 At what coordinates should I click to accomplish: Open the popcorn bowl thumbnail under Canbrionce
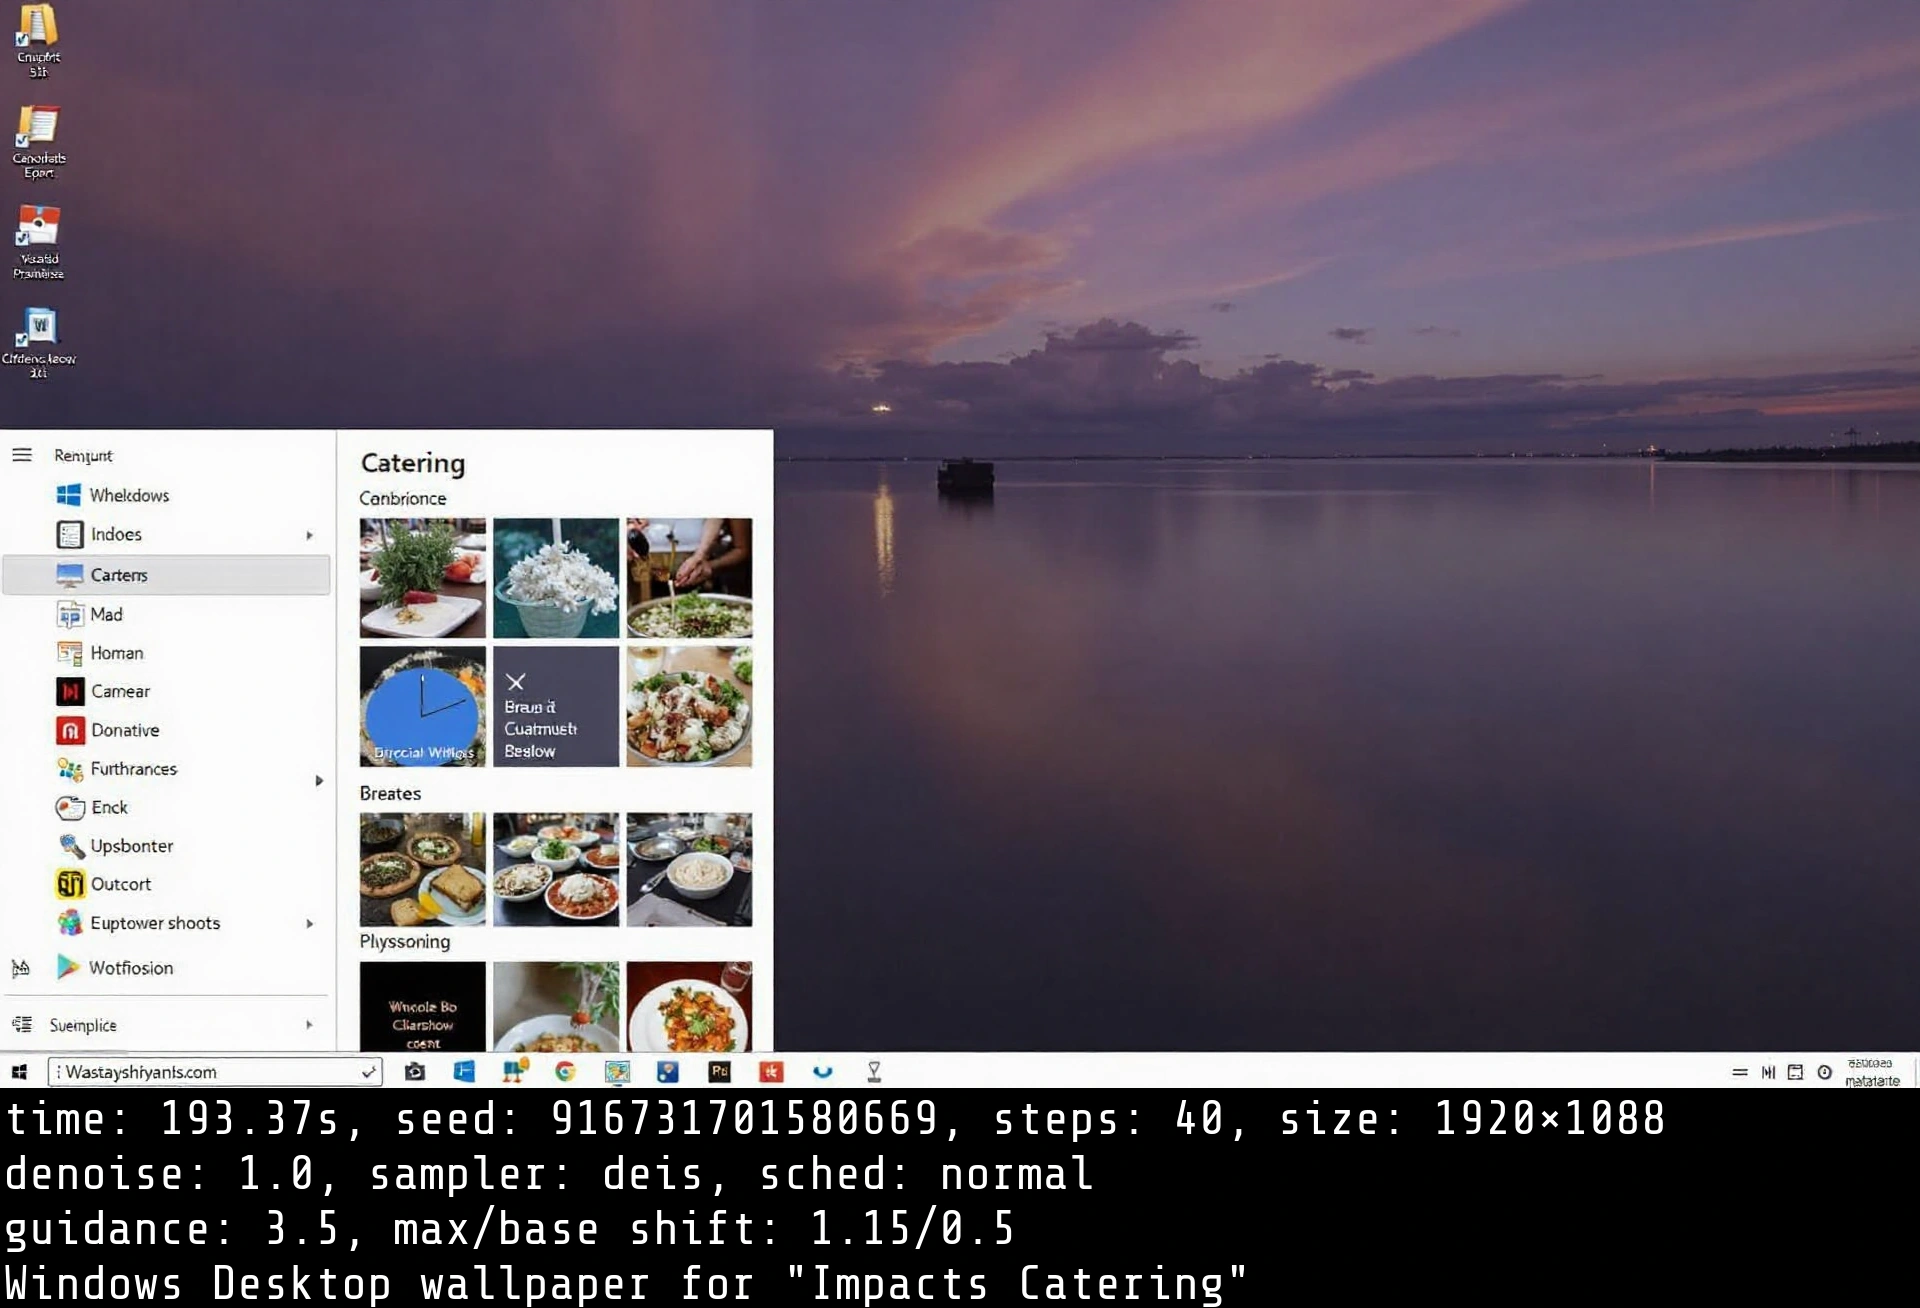pyautogui.click(x=556, y=577)
